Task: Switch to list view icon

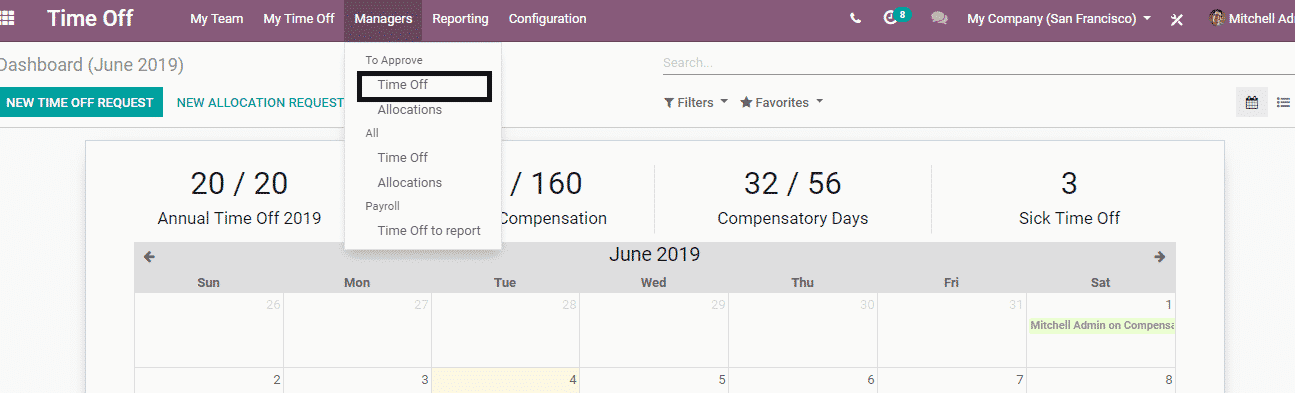Action: click(1283, 102)
